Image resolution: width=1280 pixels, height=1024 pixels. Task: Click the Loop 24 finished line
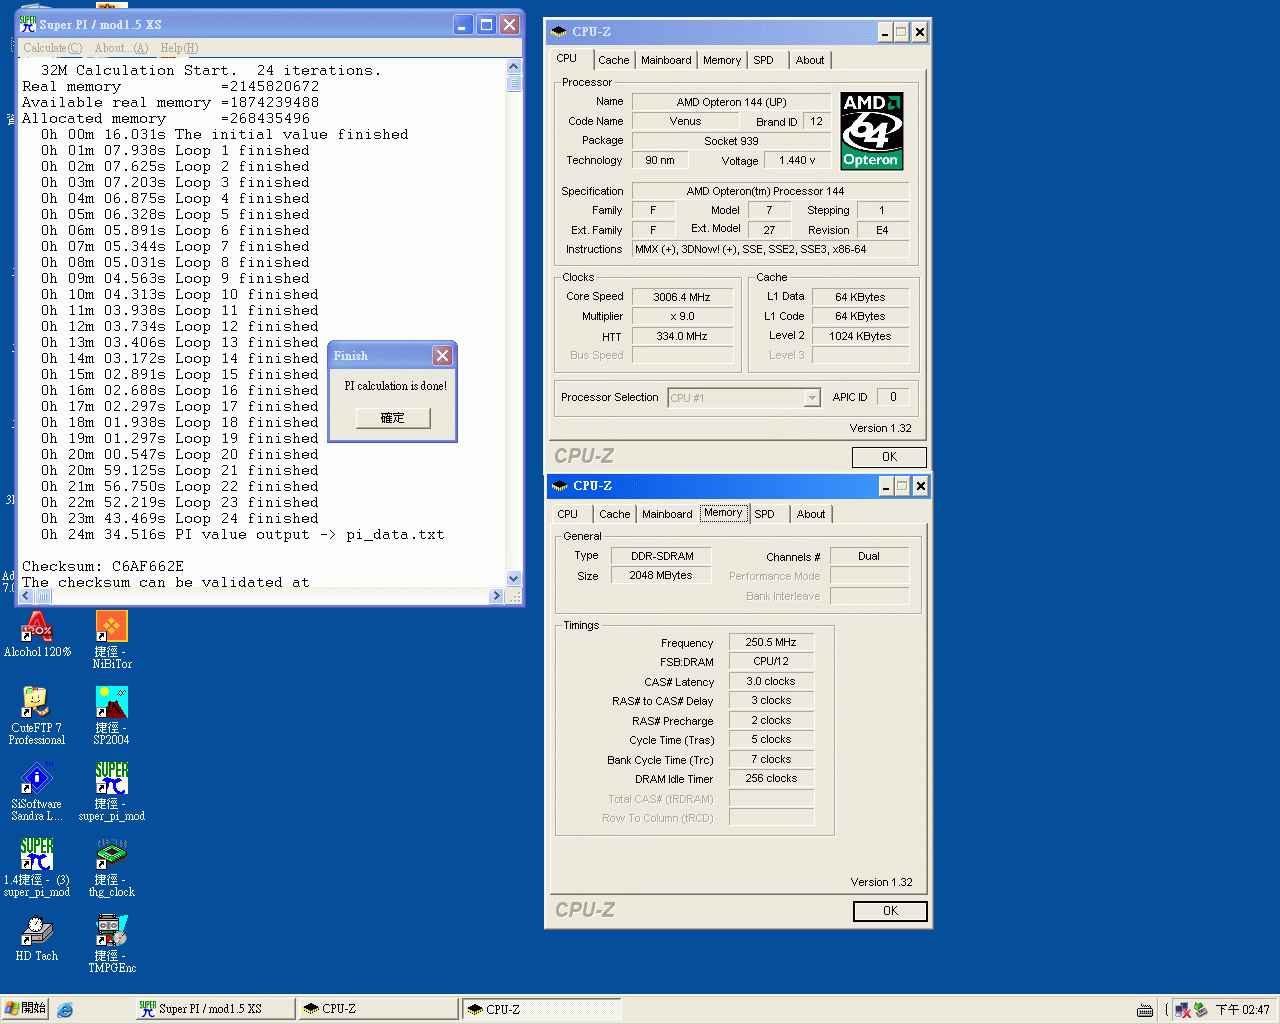(x=180, y=518)
